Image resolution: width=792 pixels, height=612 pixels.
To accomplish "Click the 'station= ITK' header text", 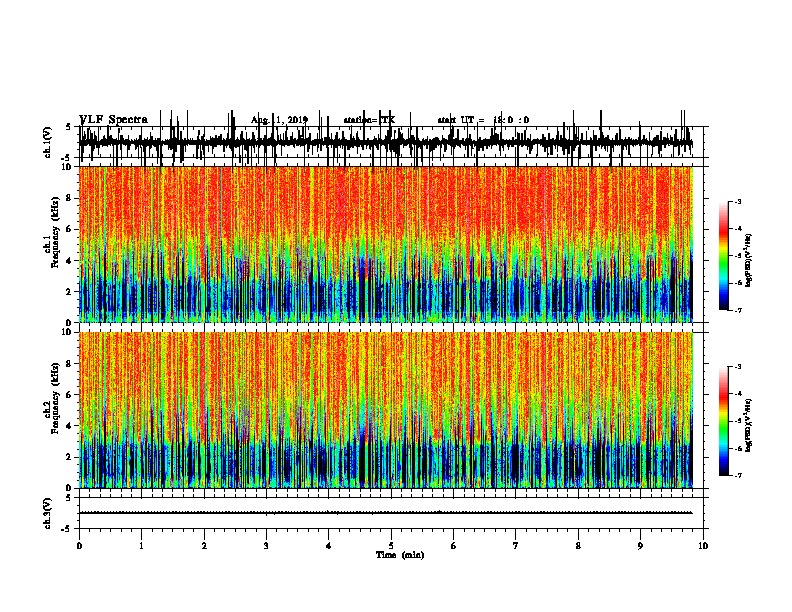I will tap(369, 120).
